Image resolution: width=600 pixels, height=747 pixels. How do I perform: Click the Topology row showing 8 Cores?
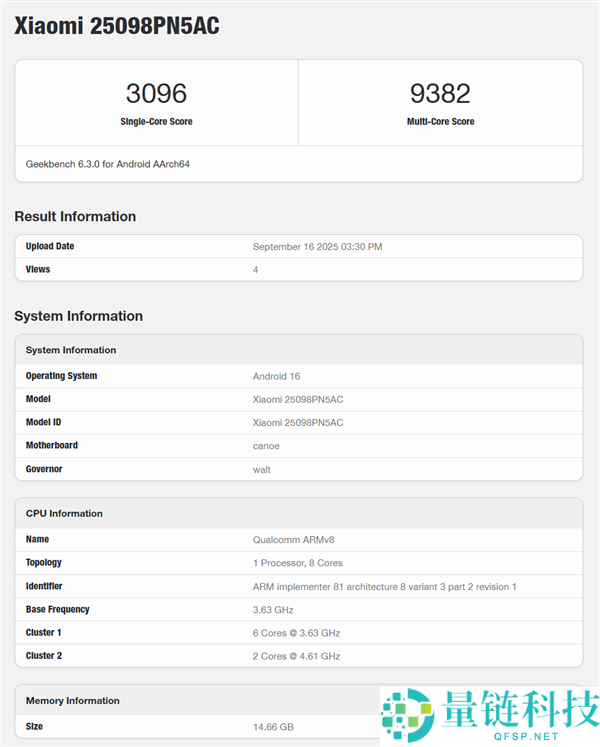pos(299,563)
